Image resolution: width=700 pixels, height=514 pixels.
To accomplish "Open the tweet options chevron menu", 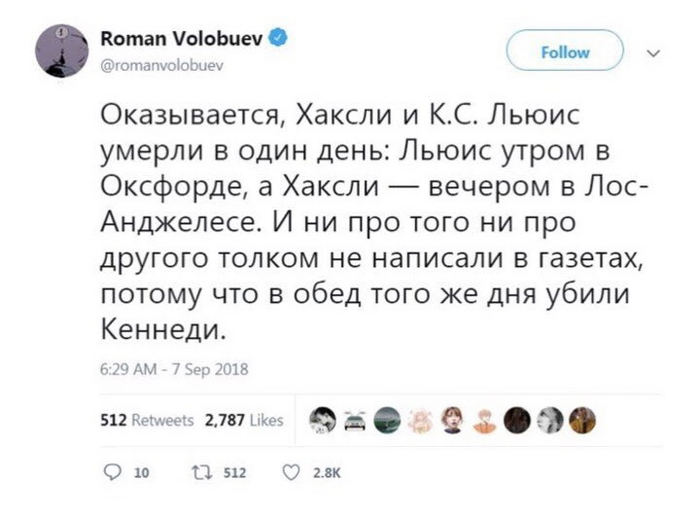I will point(655,52).
